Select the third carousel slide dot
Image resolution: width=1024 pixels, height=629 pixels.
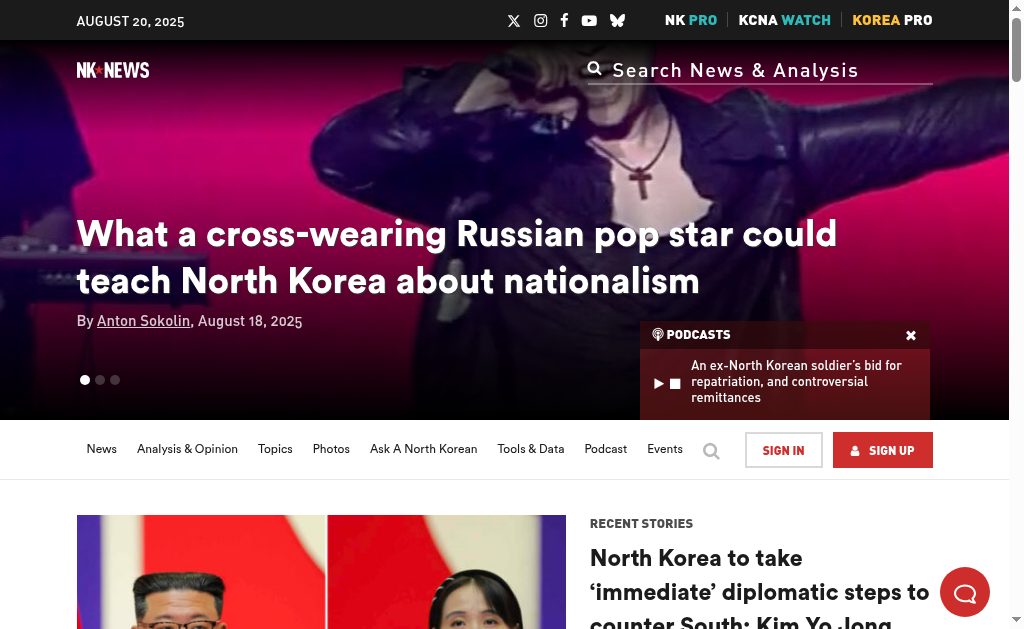(x=115, y=379)
